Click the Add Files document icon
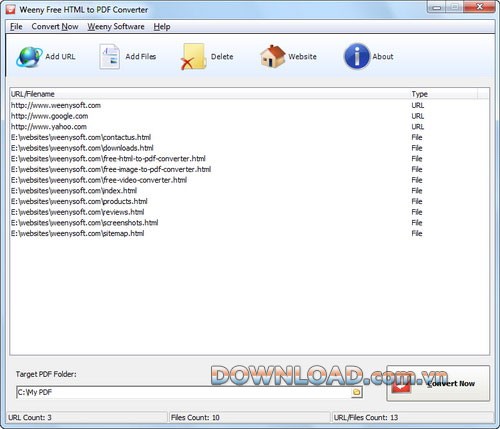 coord(109,57)
